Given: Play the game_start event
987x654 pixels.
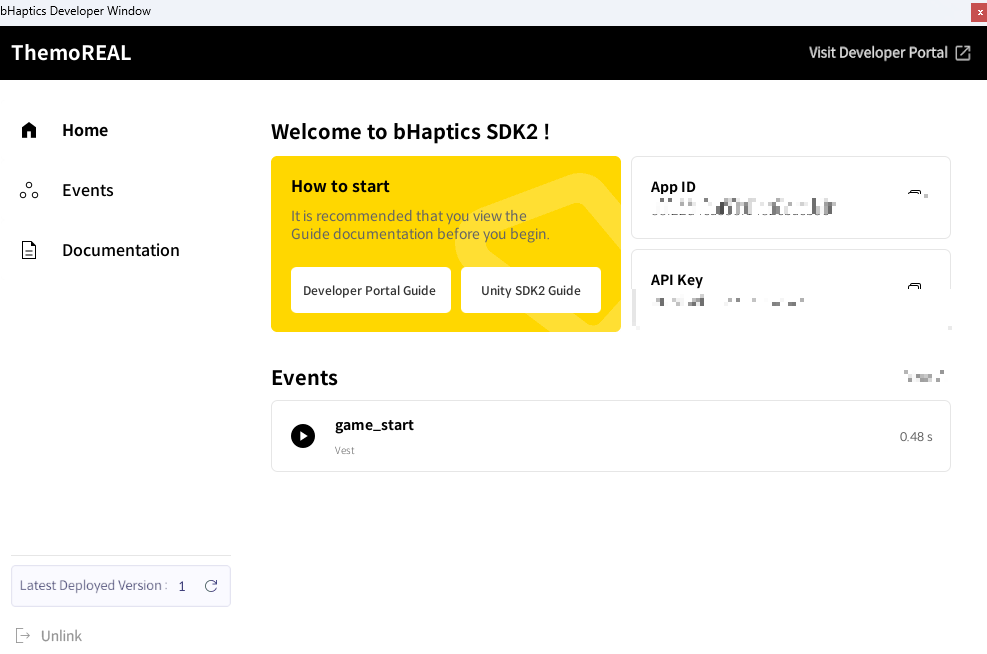Looking at the screenshot, I should point(303,436).
